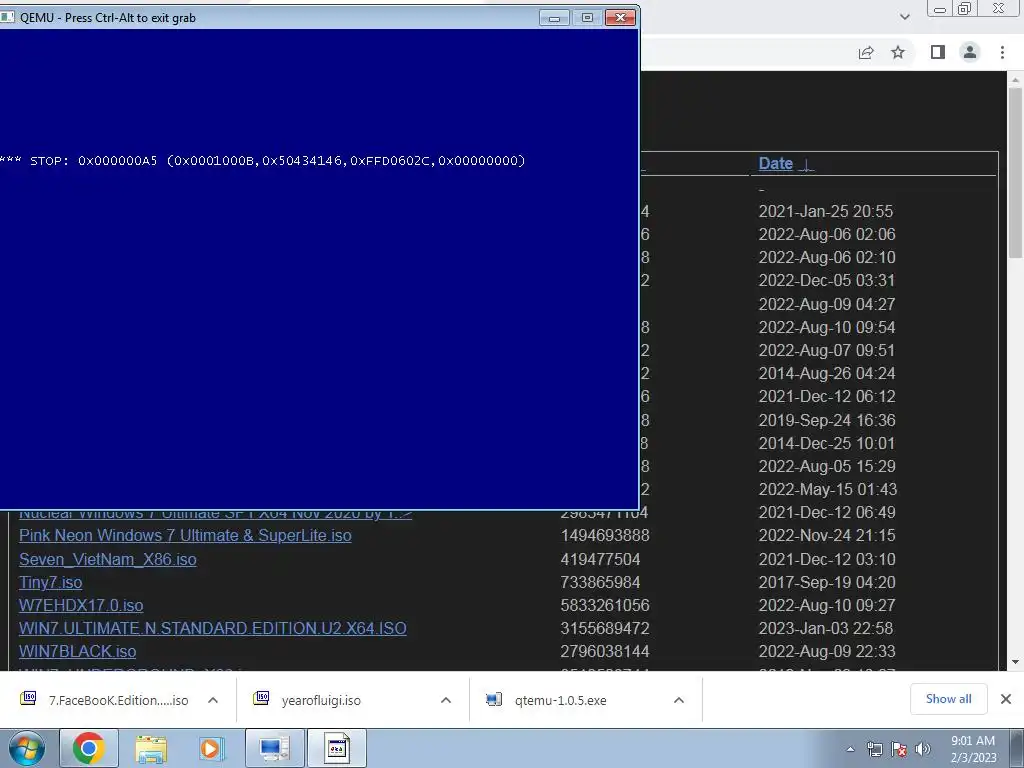Close the downloads bar

coord(1006,699)
